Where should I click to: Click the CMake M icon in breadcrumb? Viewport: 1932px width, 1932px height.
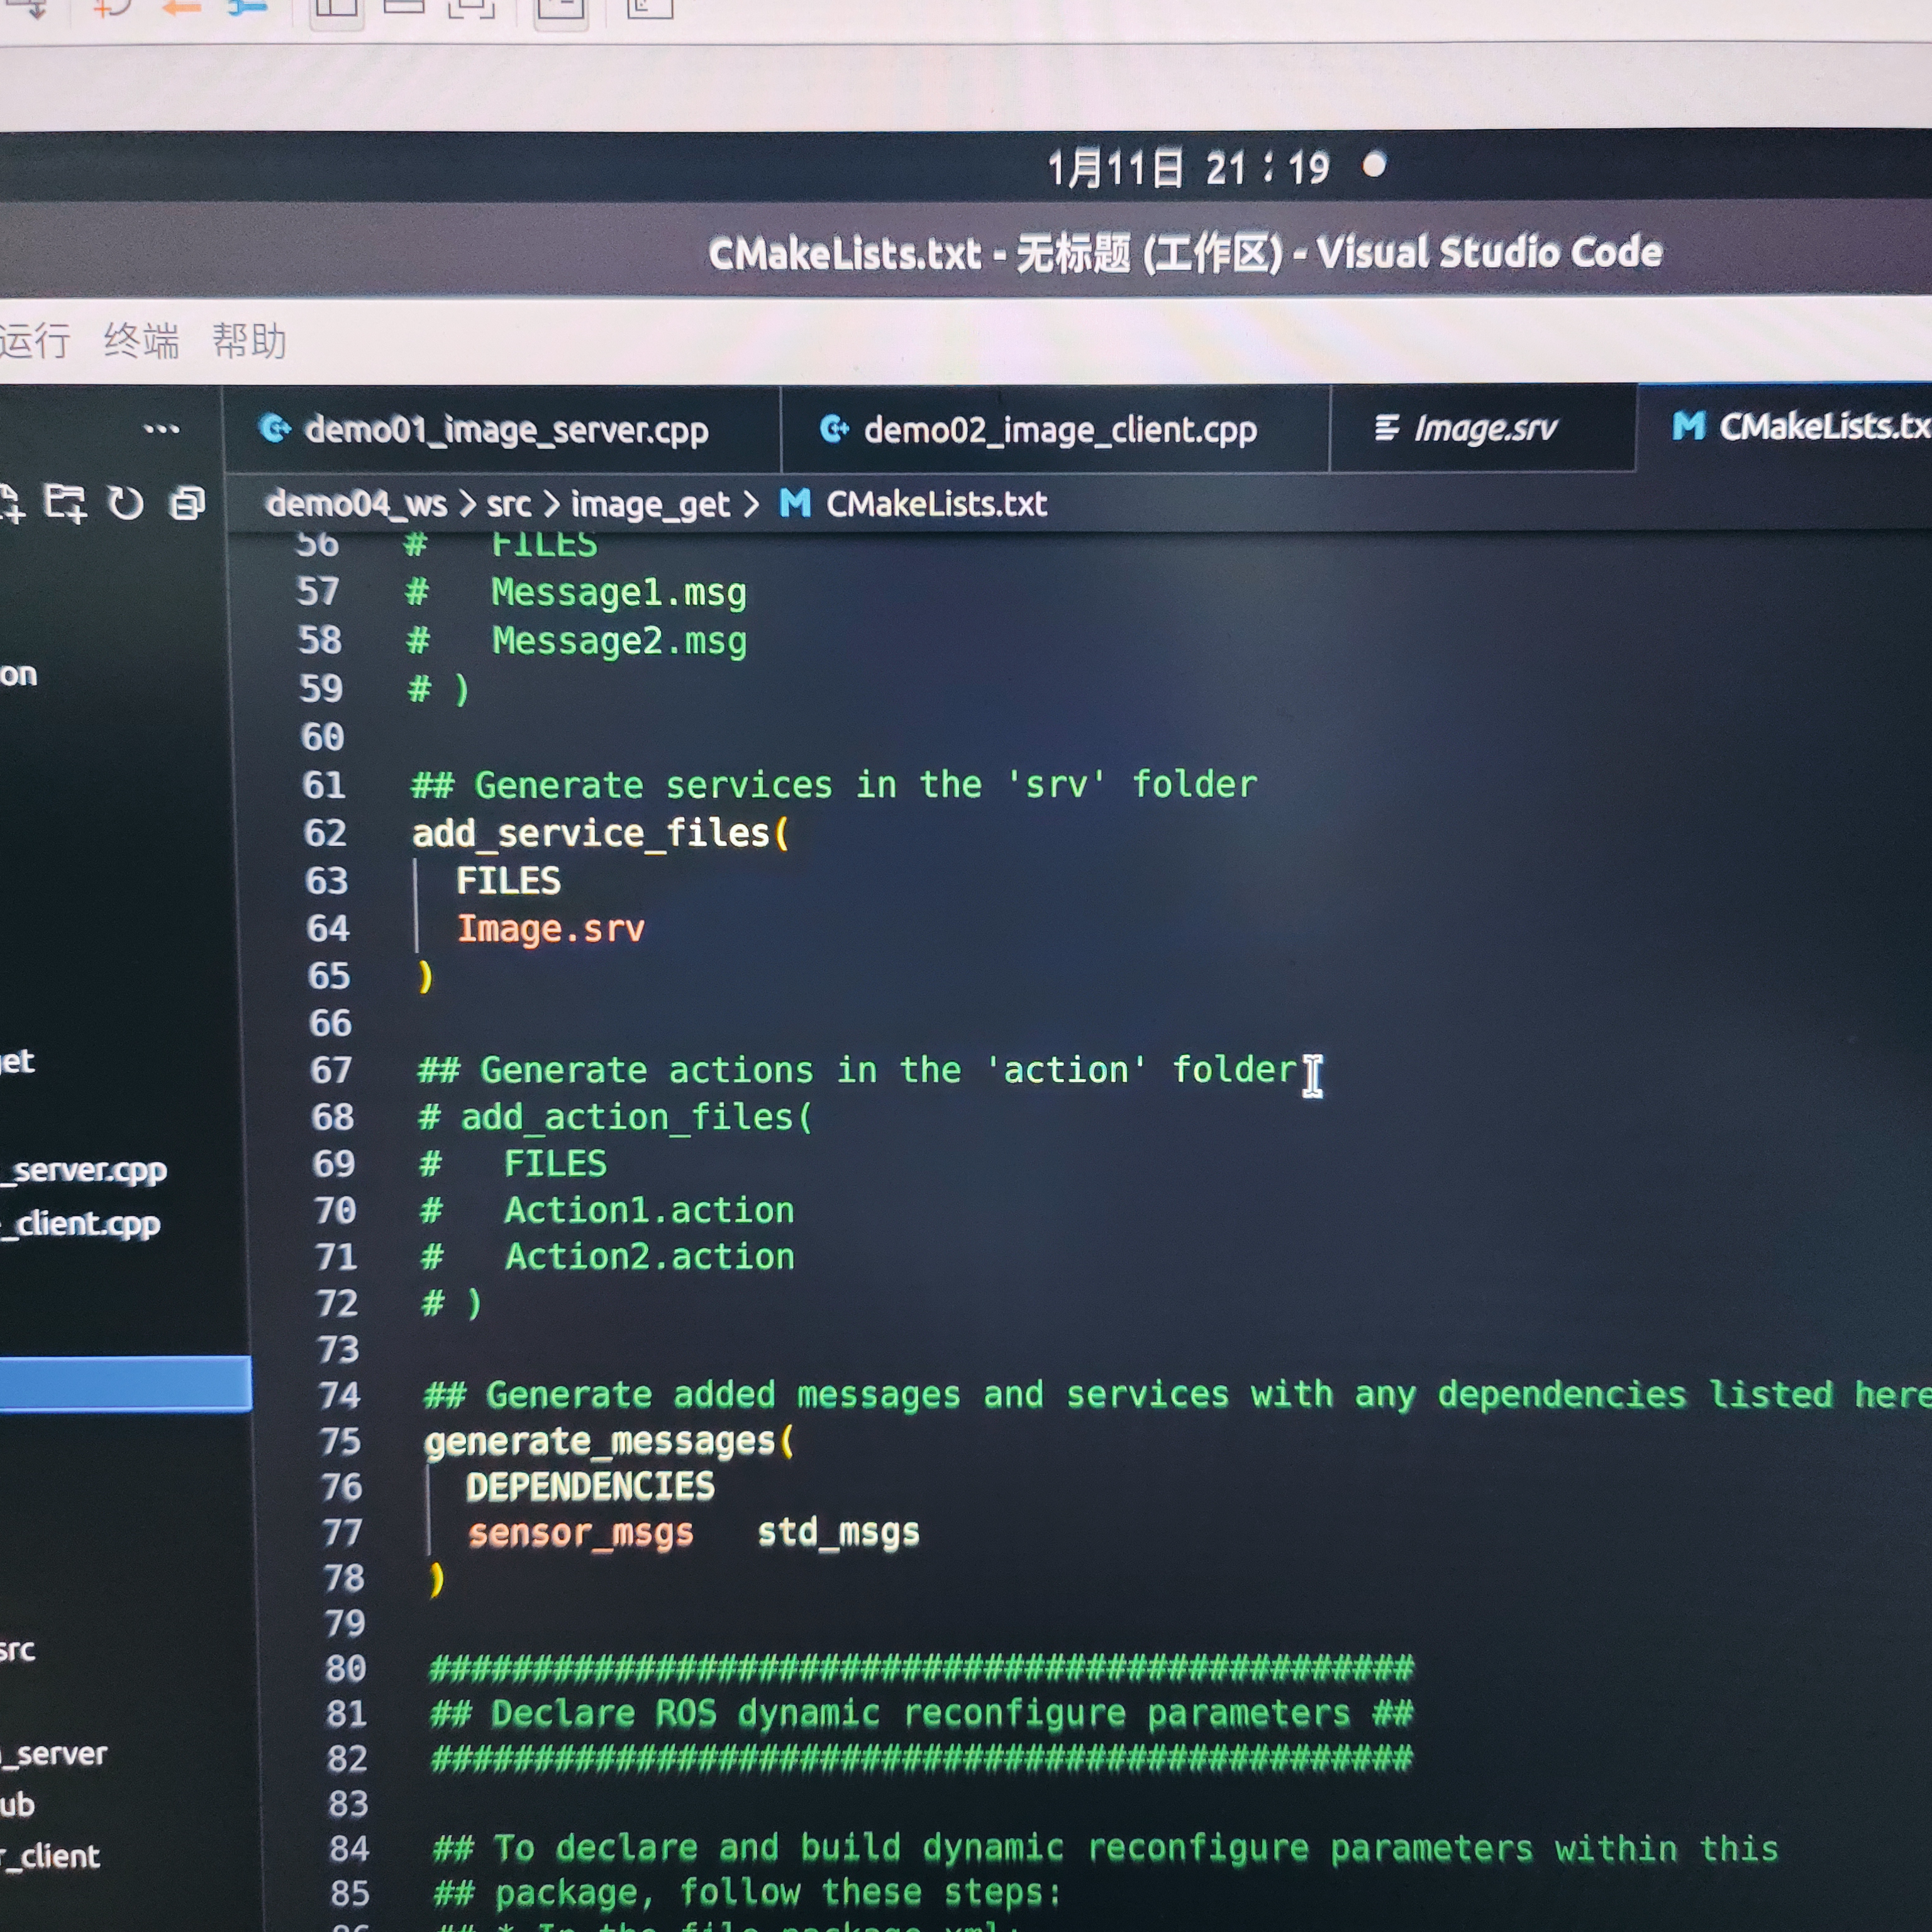[x=795, y=503]
